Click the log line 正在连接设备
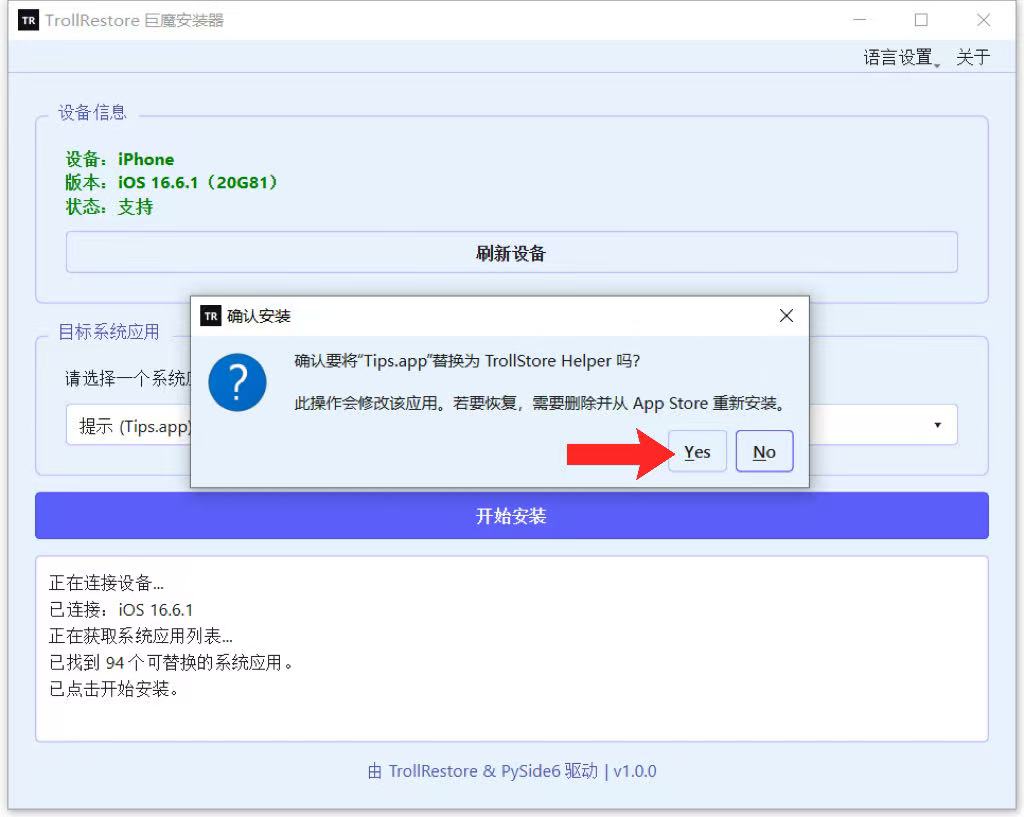This screenshot has height=817, width=1024. (106, 583)
